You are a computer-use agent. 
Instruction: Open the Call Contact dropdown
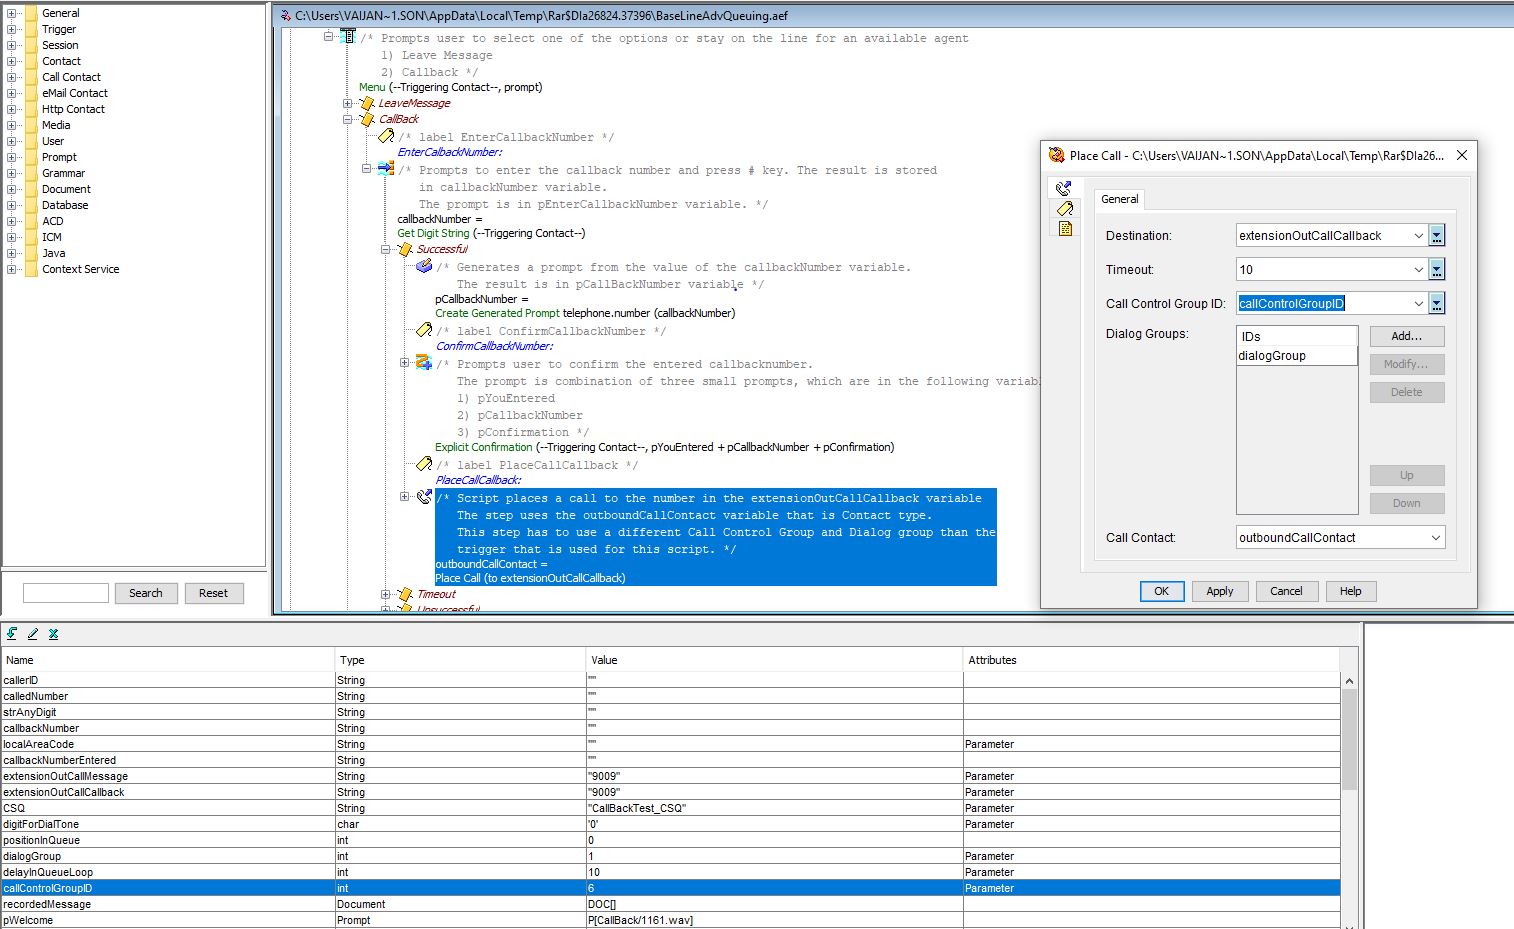(x=1436, y=538)
